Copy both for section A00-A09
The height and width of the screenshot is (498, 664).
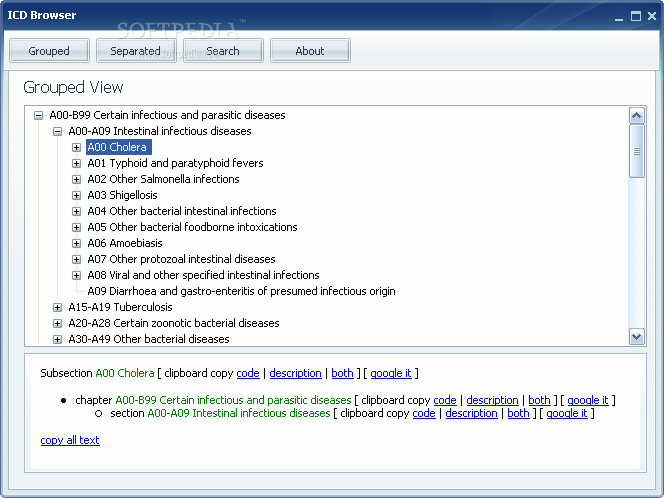tap(518, 413)
